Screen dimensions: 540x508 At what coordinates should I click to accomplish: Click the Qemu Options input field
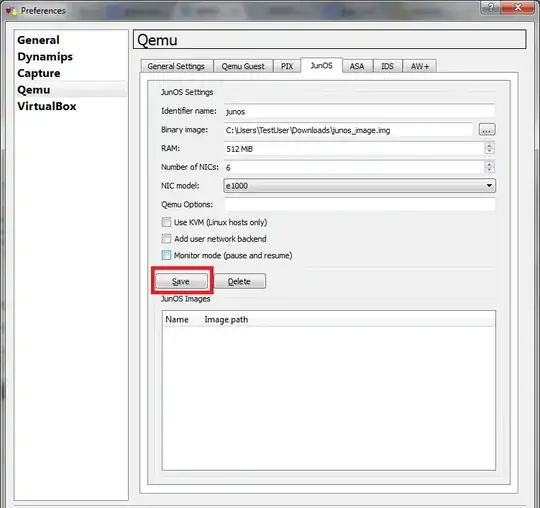click(x=360, y=204)
